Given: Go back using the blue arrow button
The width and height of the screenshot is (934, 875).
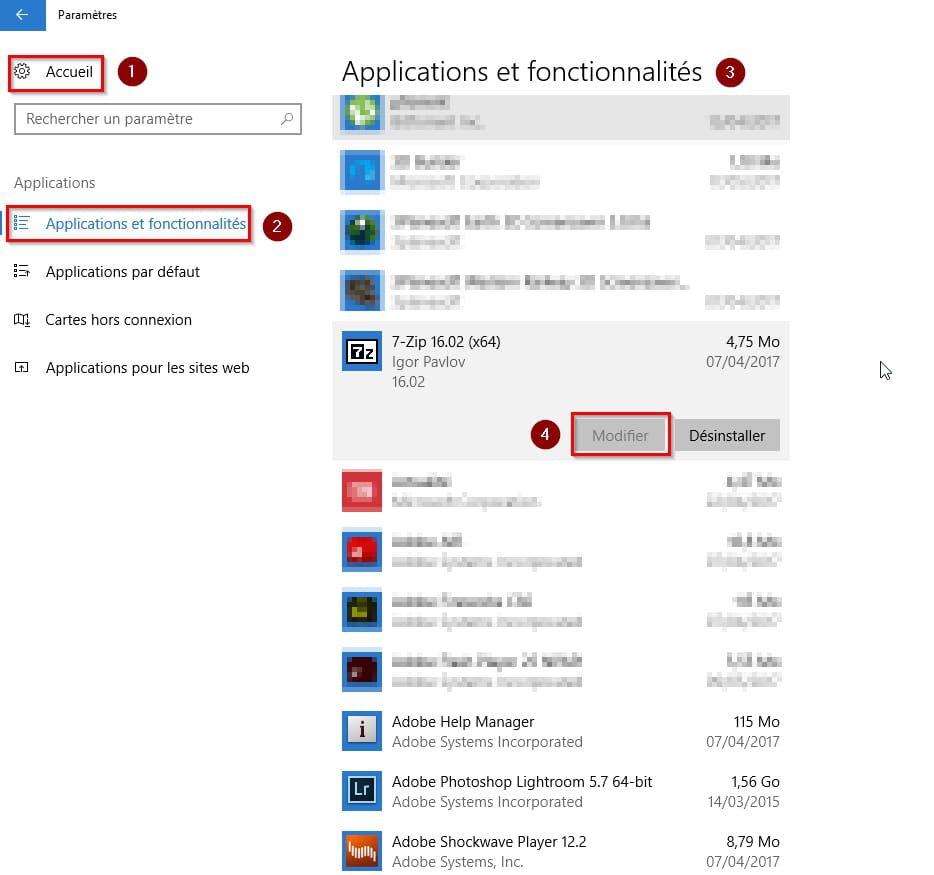Looking at the screenshot, I should [23, 15].
